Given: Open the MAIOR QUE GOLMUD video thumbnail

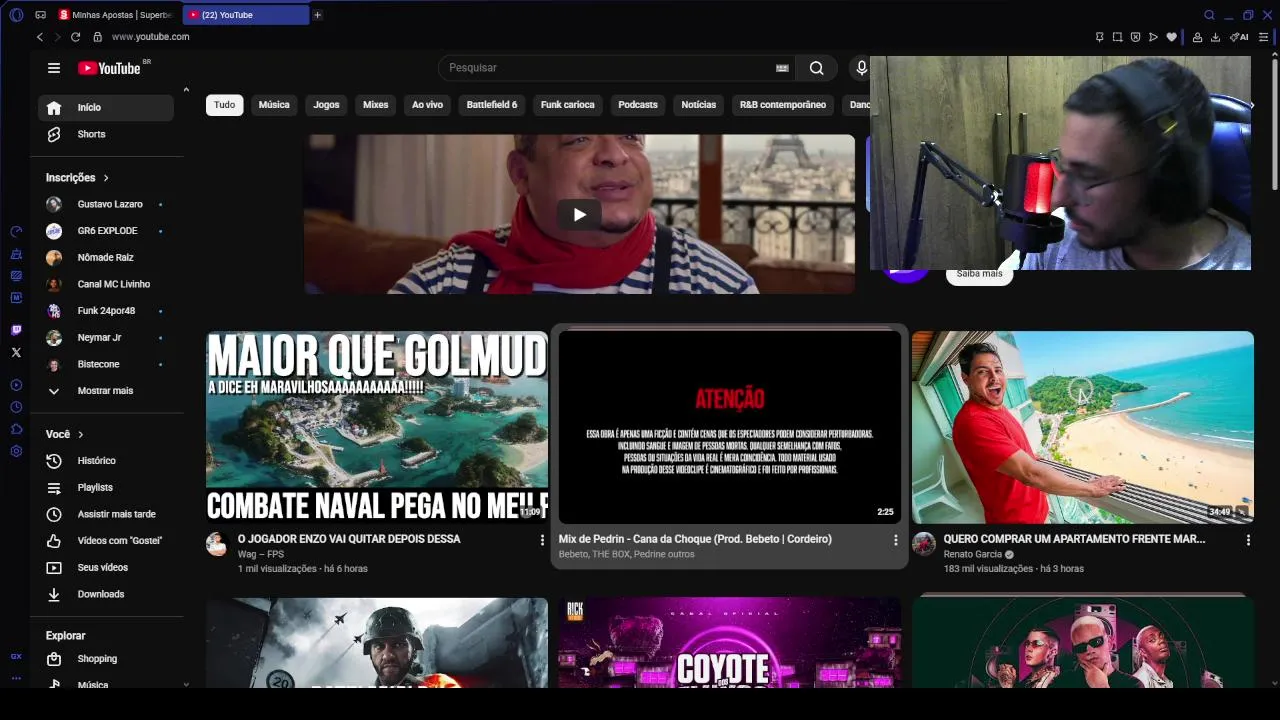Looking at the screenshot, I should coord(377,427).
